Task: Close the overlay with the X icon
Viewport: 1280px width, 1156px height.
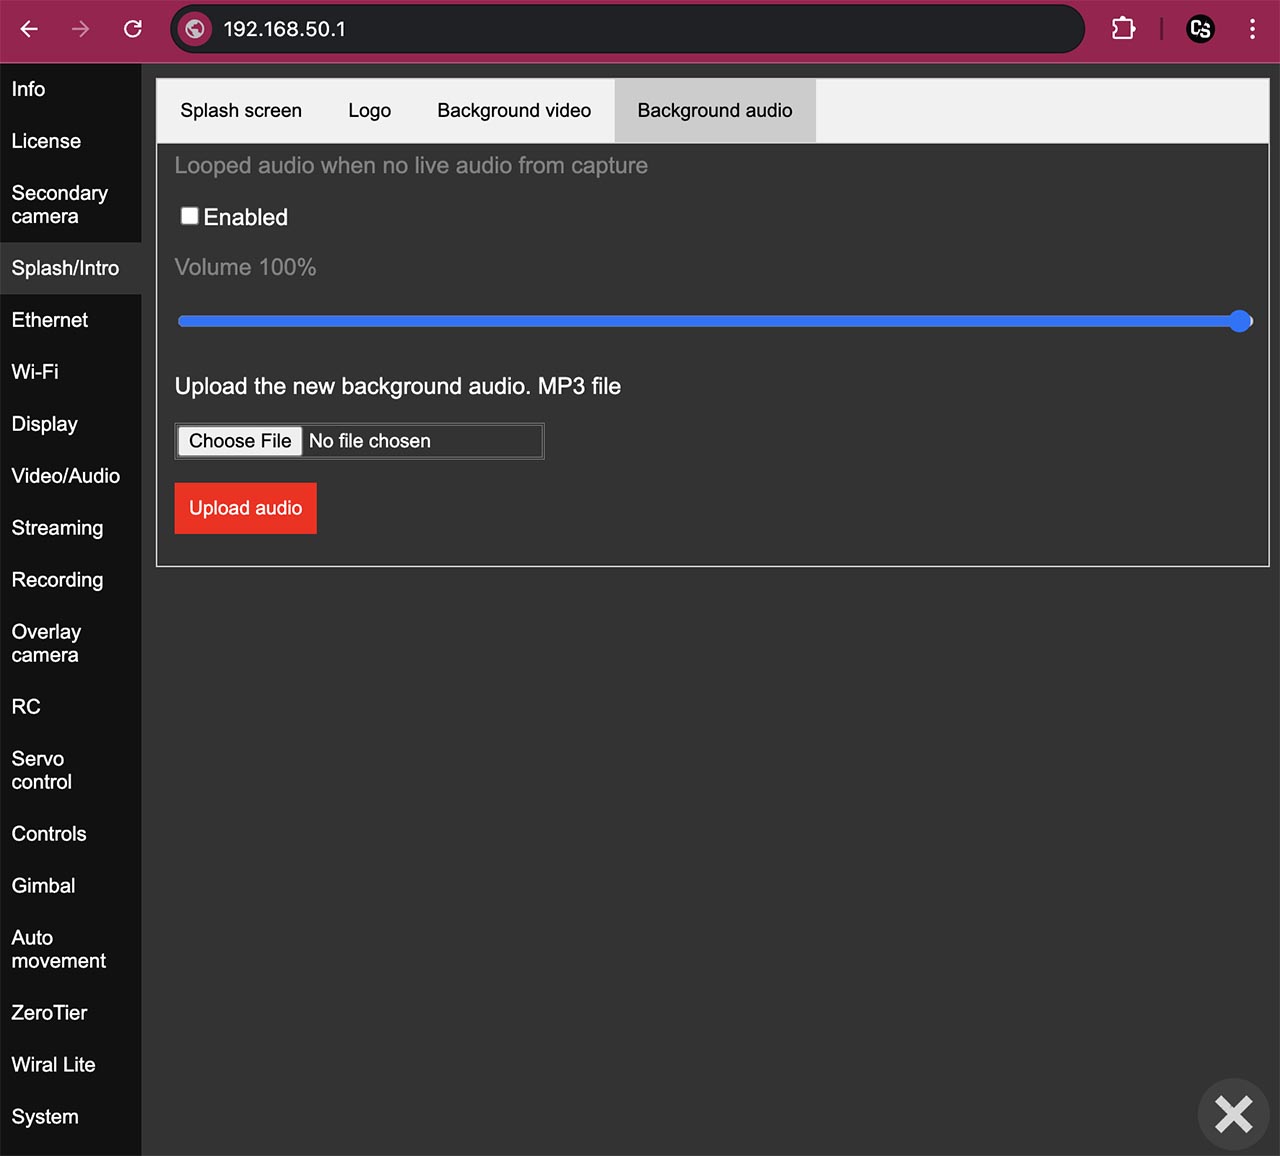Action: click(x=1234, y=1114)
